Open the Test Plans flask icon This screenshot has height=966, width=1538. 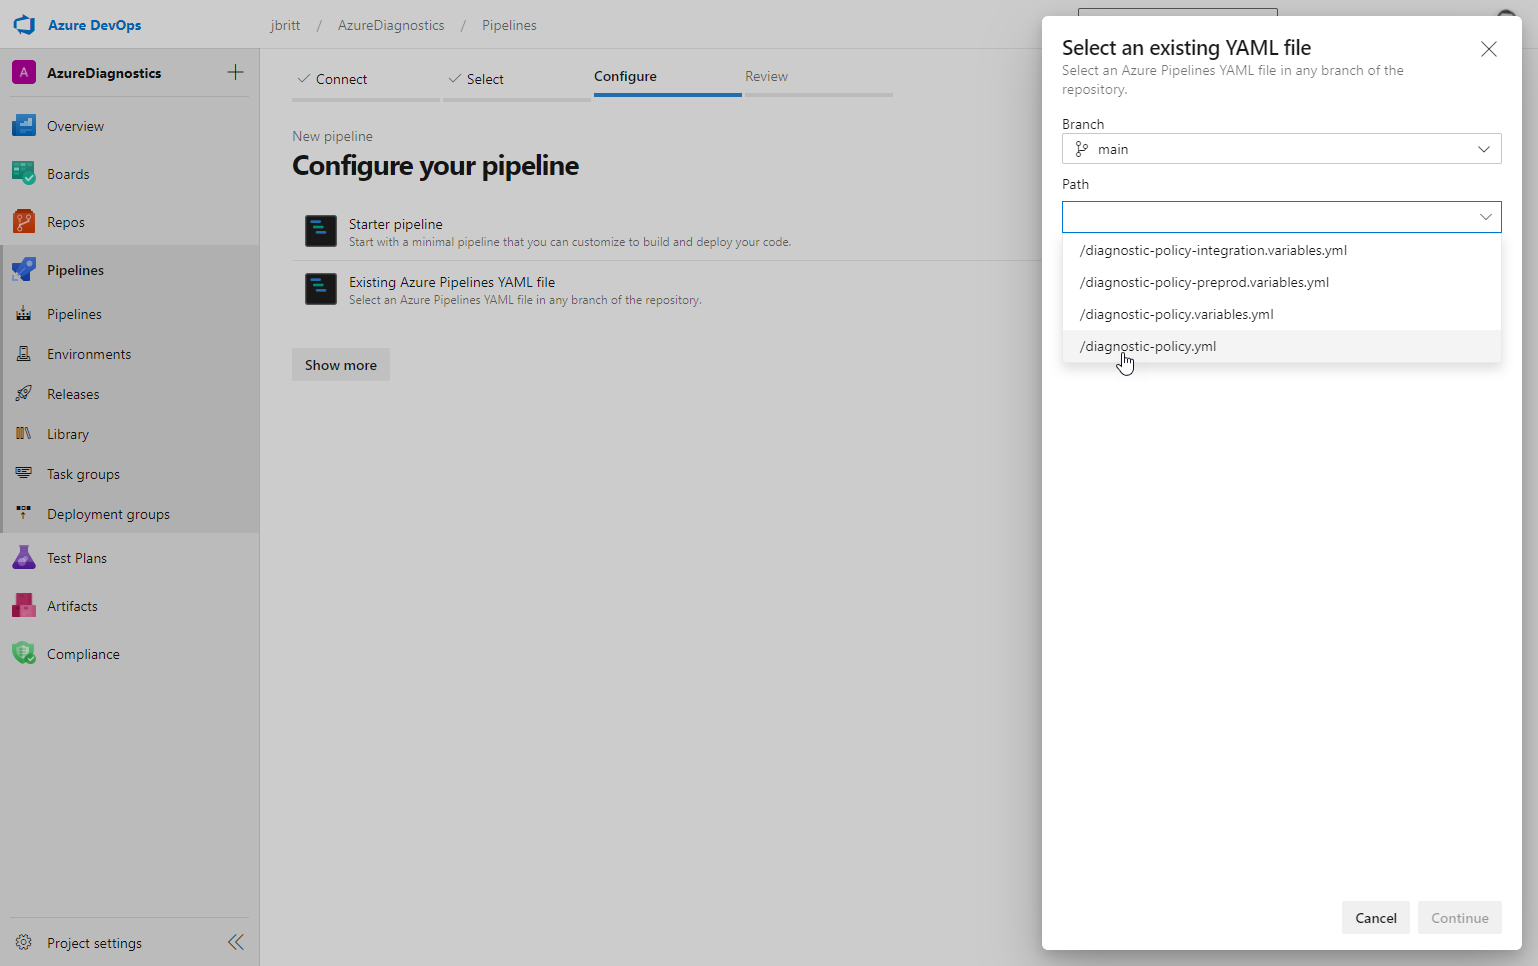(x=24, y=558)
